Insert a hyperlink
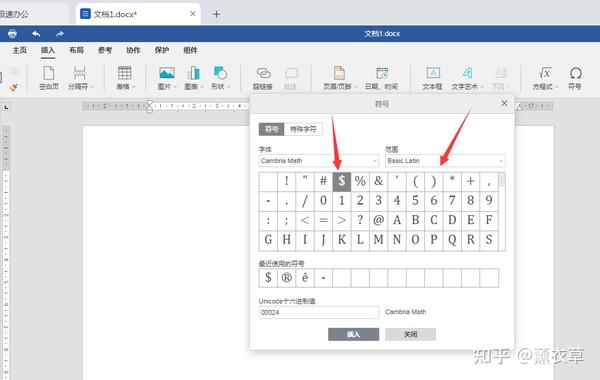The height and width of the screenshot is (380, 600). pyautogui.click(x=263, y=78)
